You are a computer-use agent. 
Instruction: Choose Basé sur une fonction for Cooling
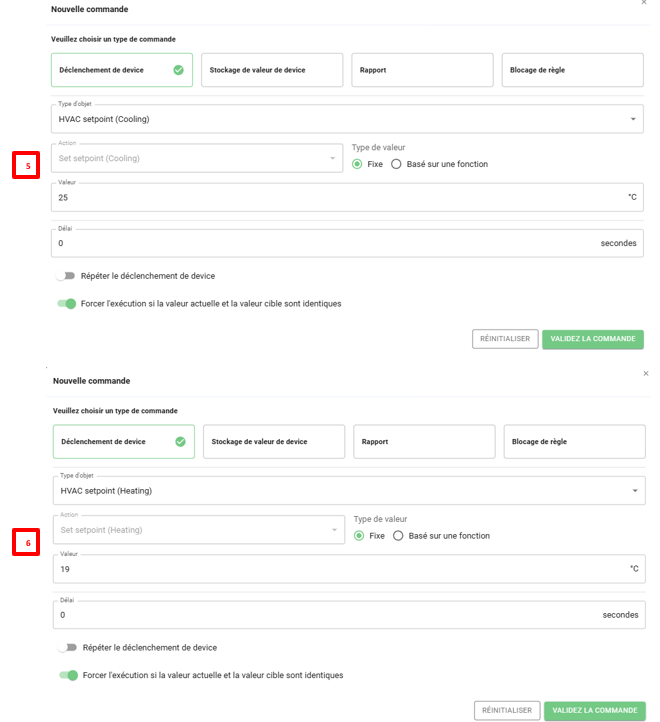[x=397, y=164]
